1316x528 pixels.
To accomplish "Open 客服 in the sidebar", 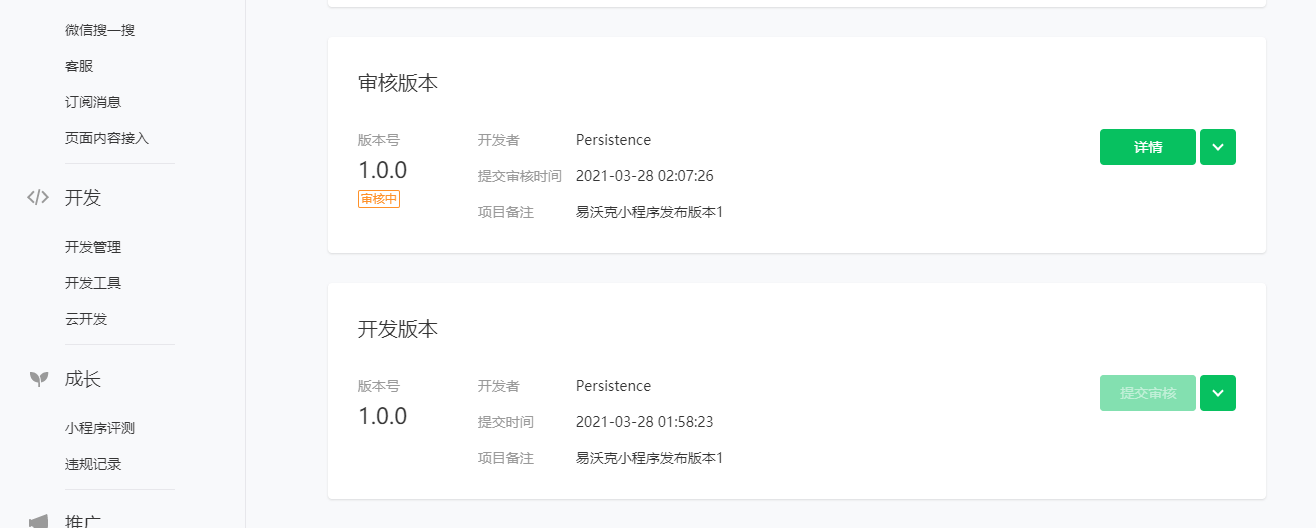I will [x=79, y=66].
